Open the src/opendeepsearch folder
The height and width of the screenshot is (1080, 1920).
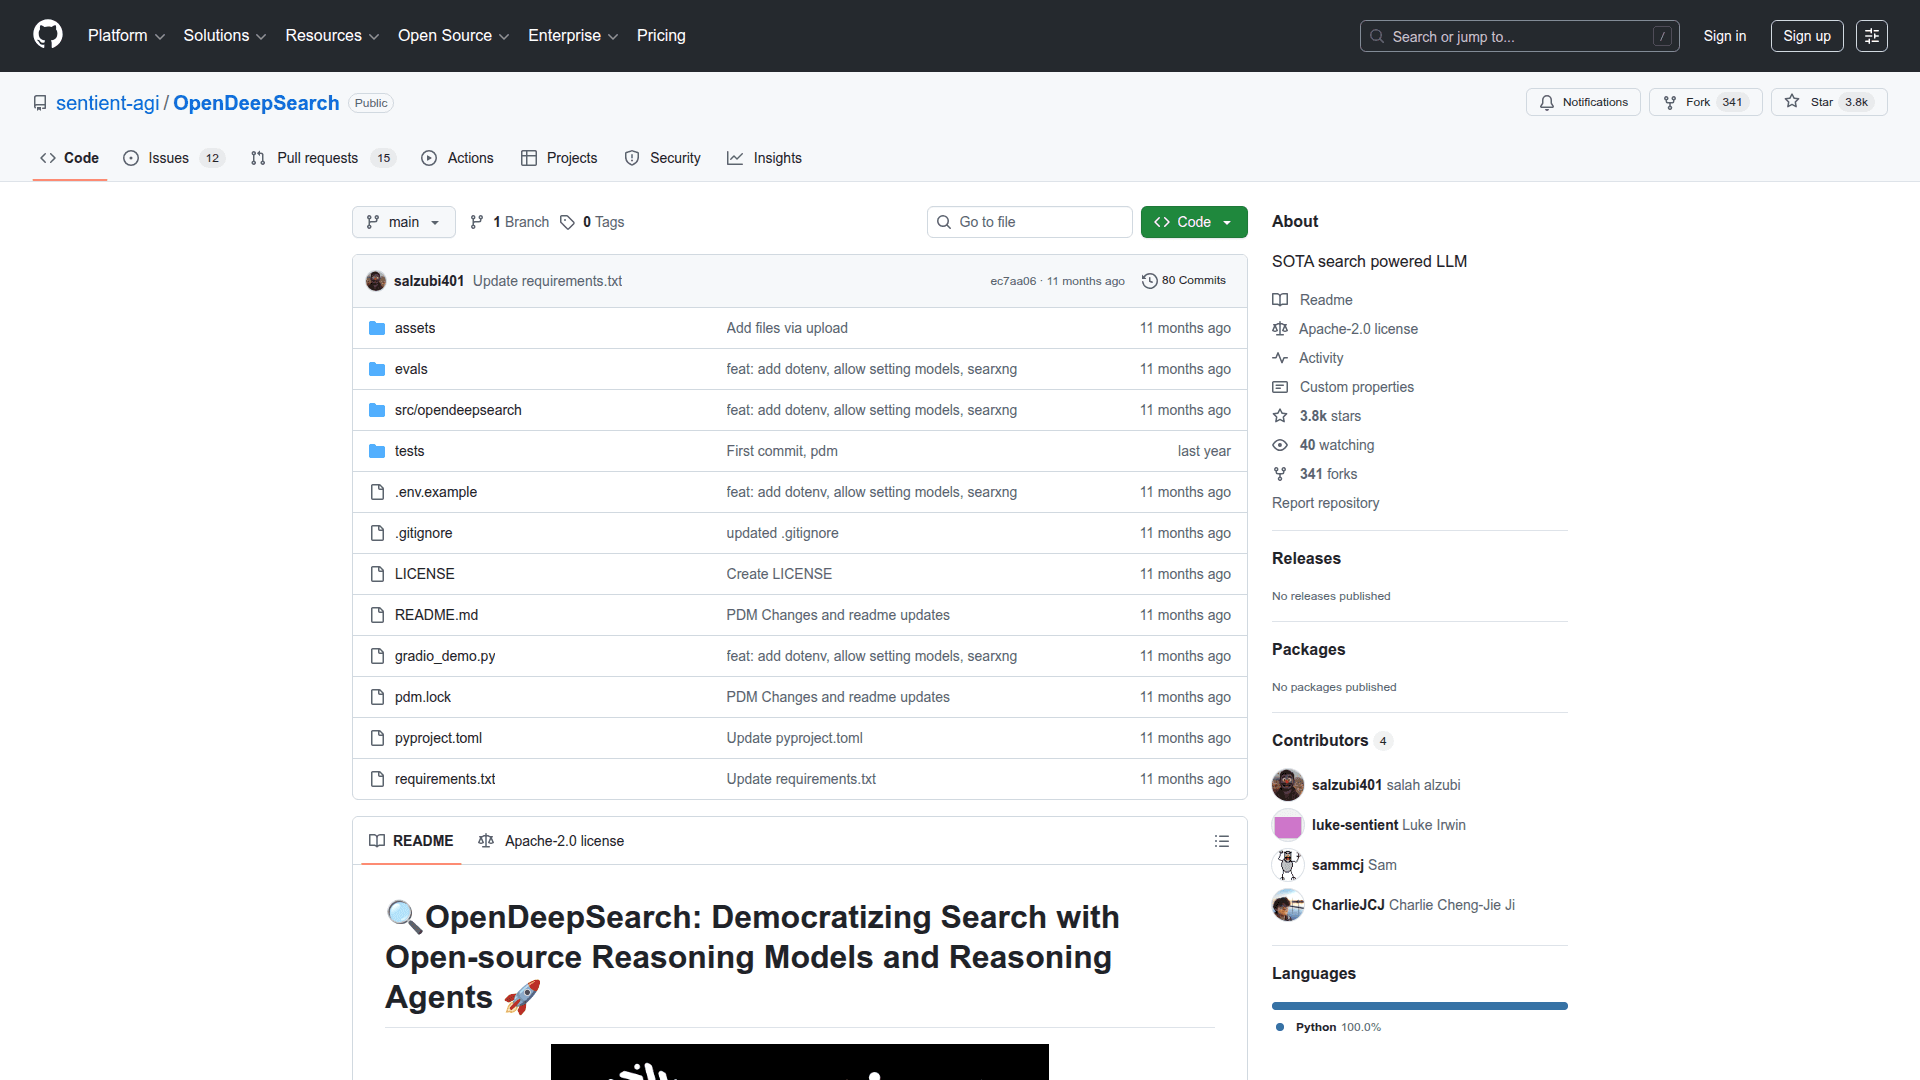click(457, 410)
